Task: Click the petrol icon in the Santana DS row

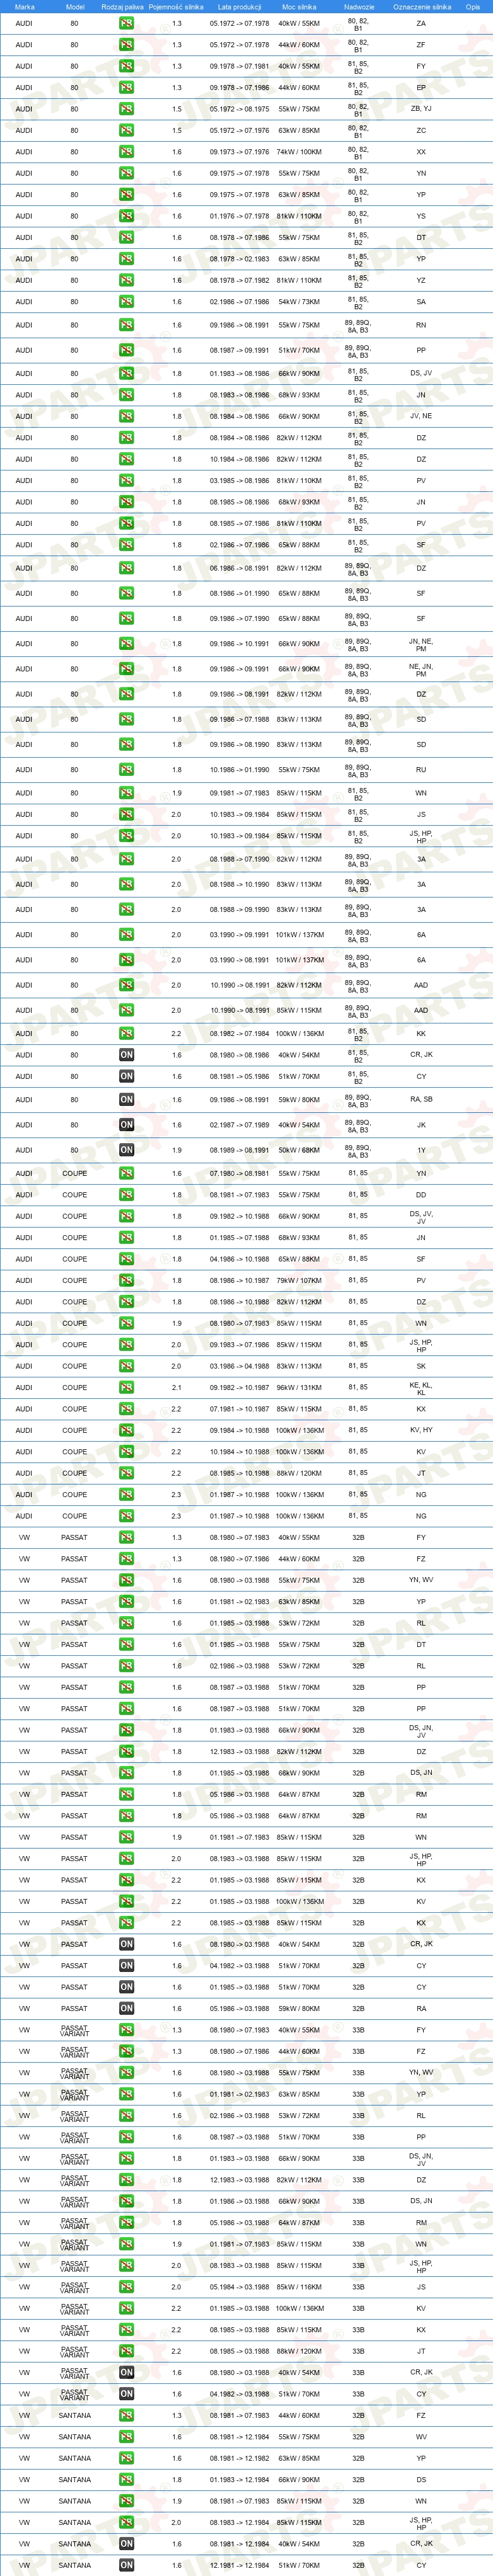Action: (126, 2480)
